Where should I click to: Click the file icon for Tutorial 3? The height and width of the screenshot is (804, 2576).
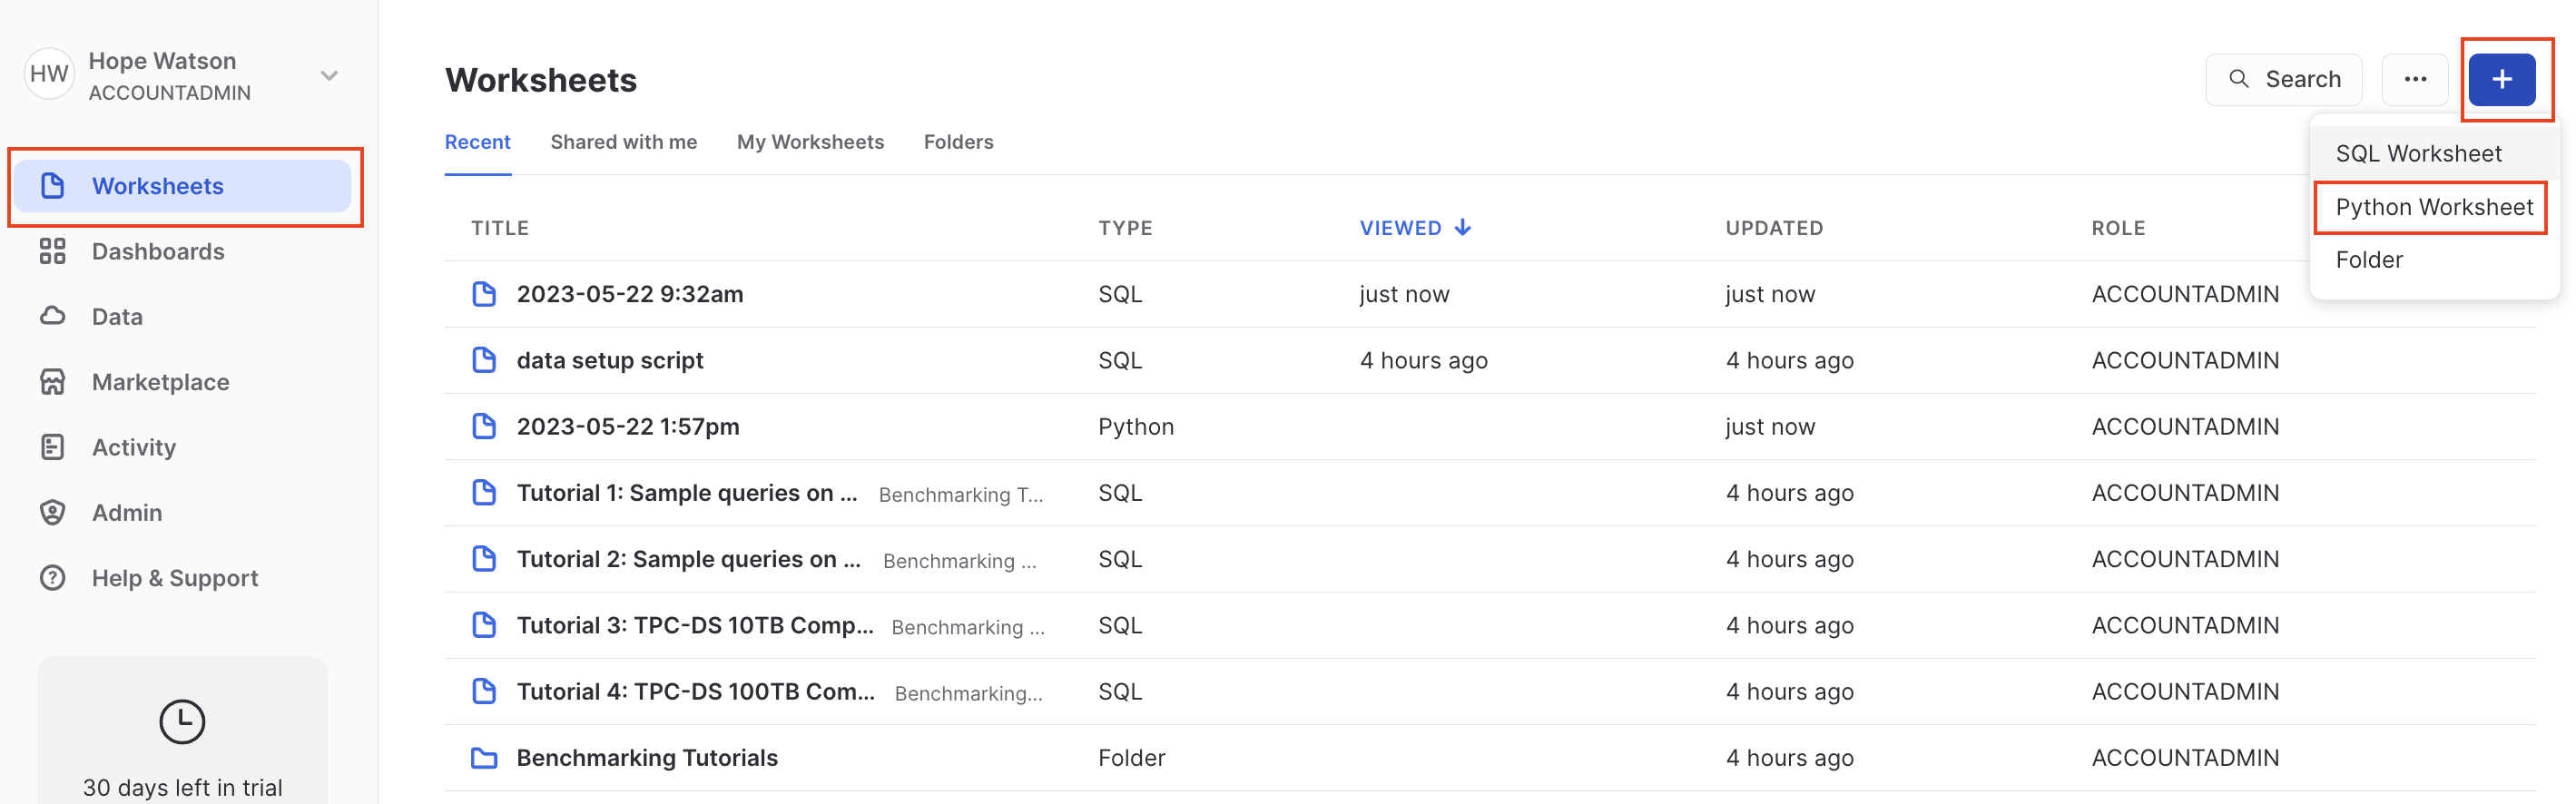click(x=484, y=625)
